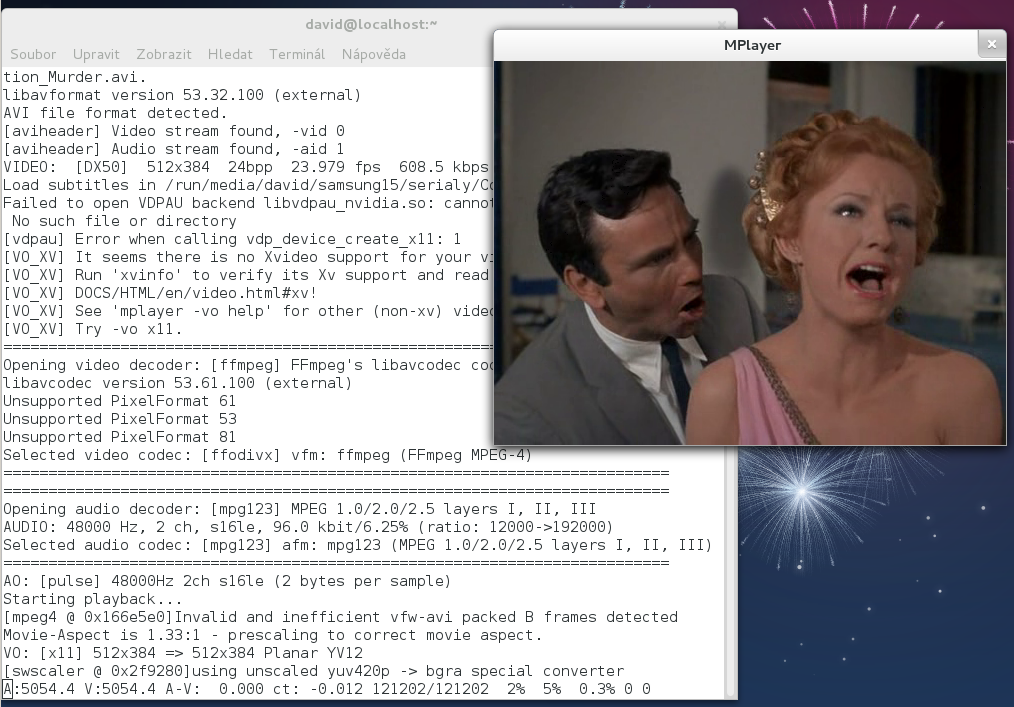Screen dimensions: 1014x707
Task: Click "[mpeg4 @ 0x166e5e0]Invalid and inefficient" line
Action: coord(340,618)
